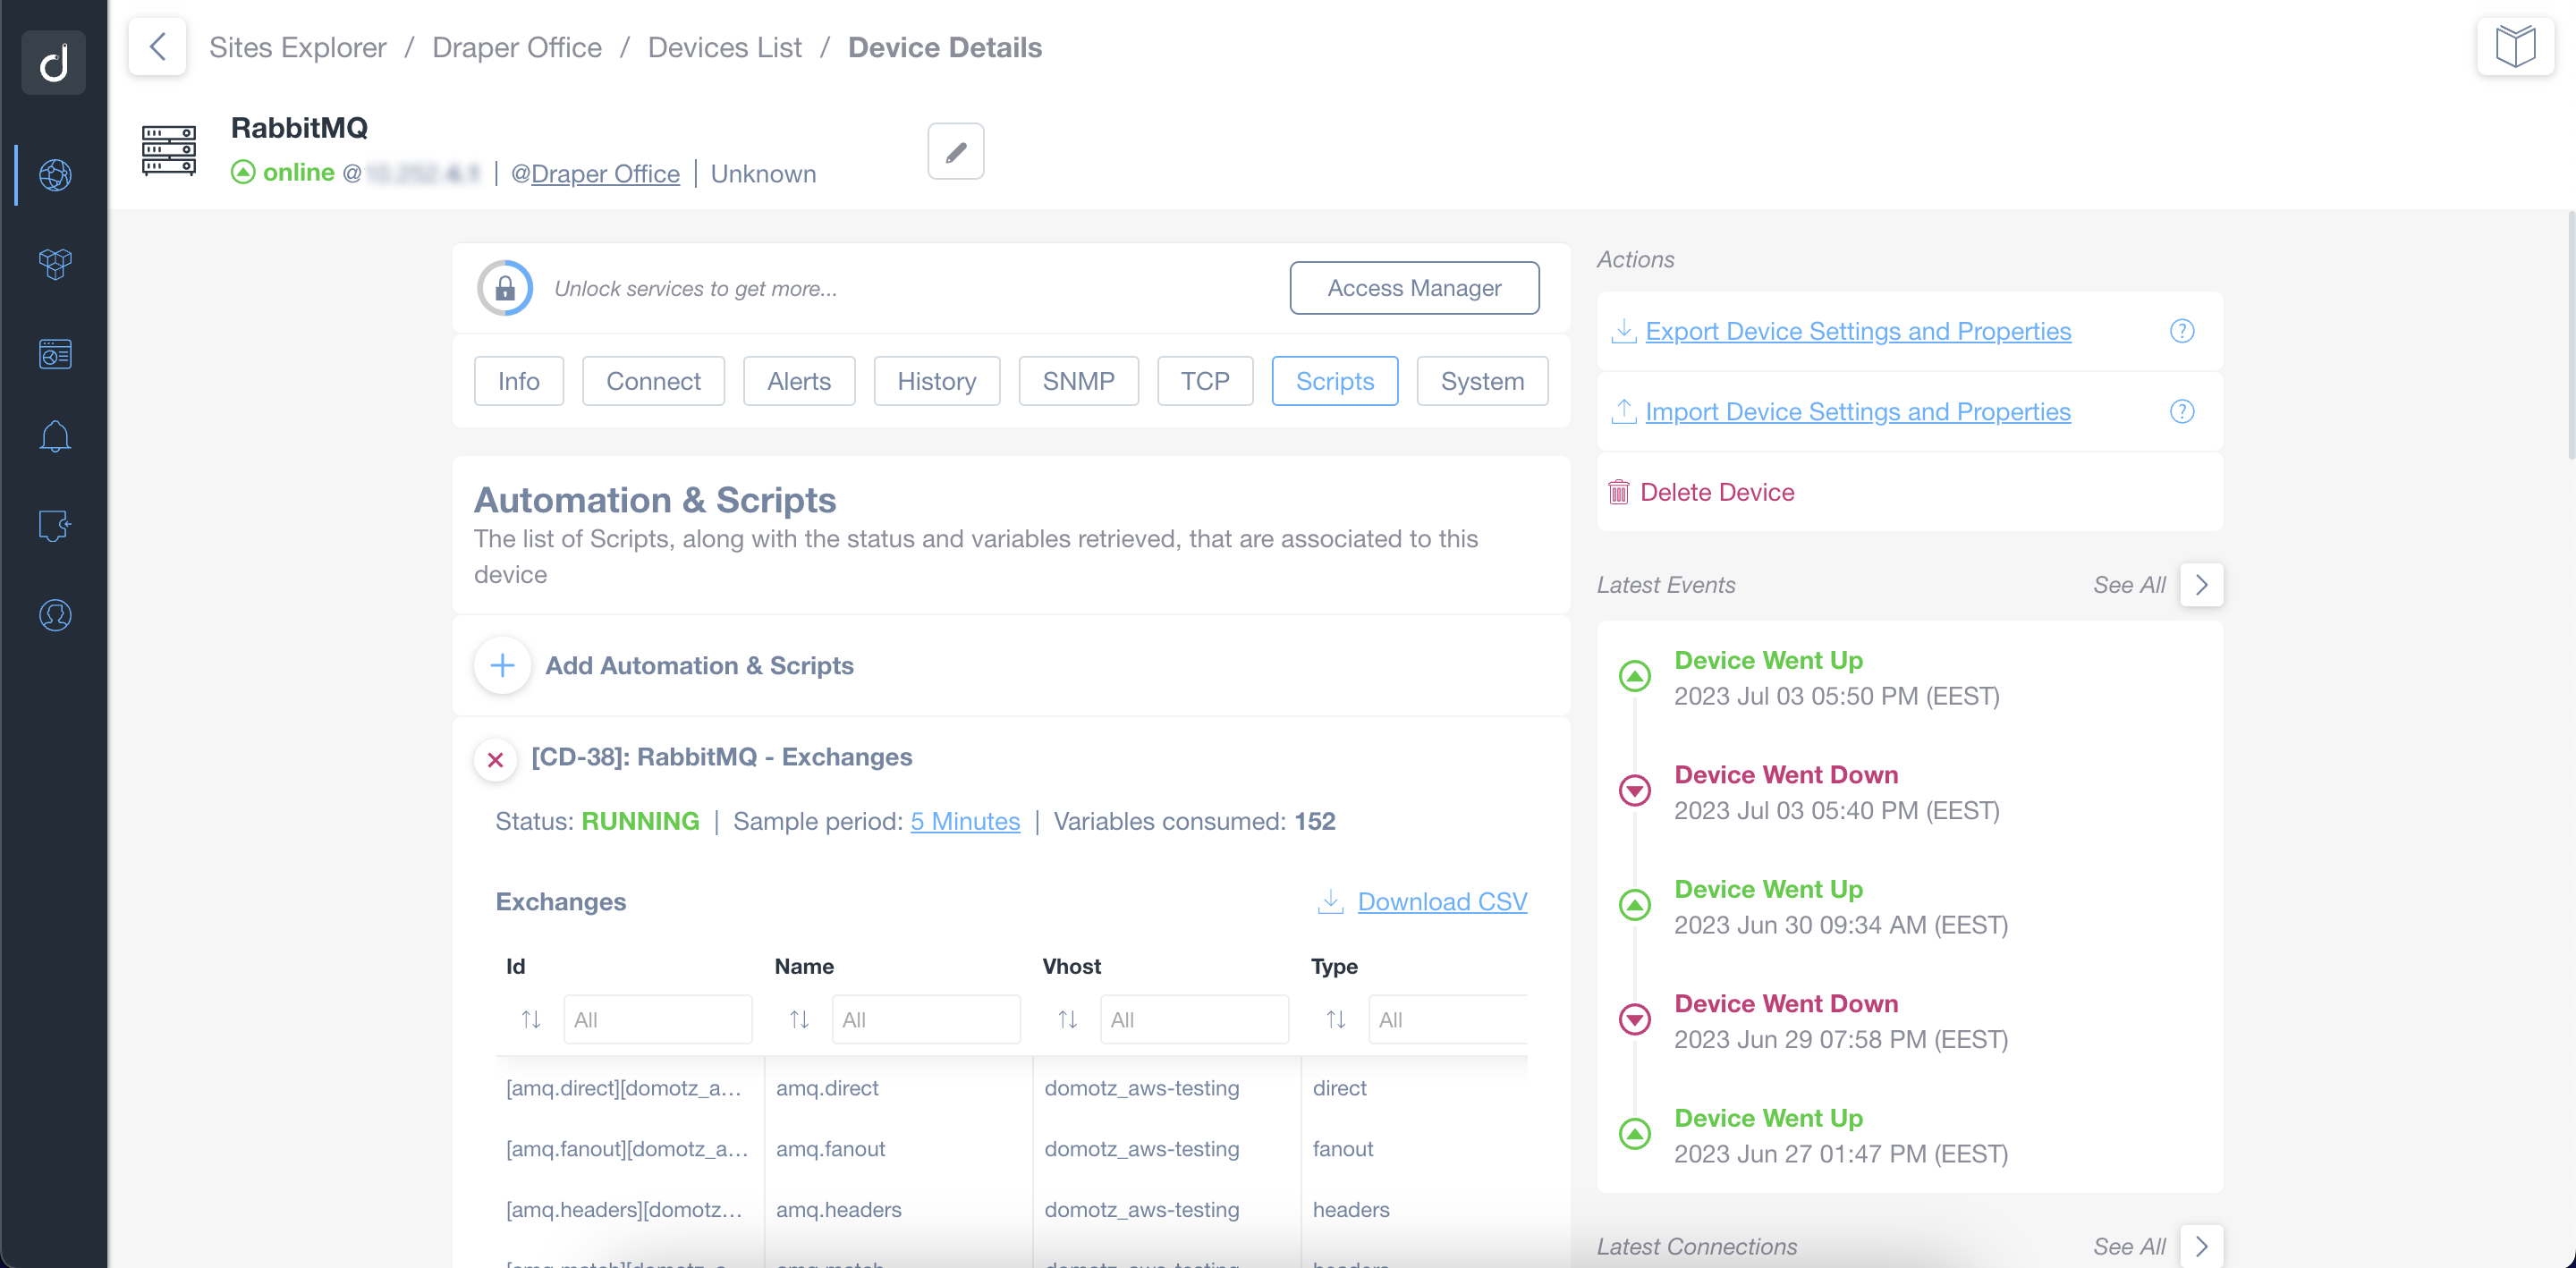
Task: Expand Latest Events See All arrow
Action: click(x=2201, y=585)
